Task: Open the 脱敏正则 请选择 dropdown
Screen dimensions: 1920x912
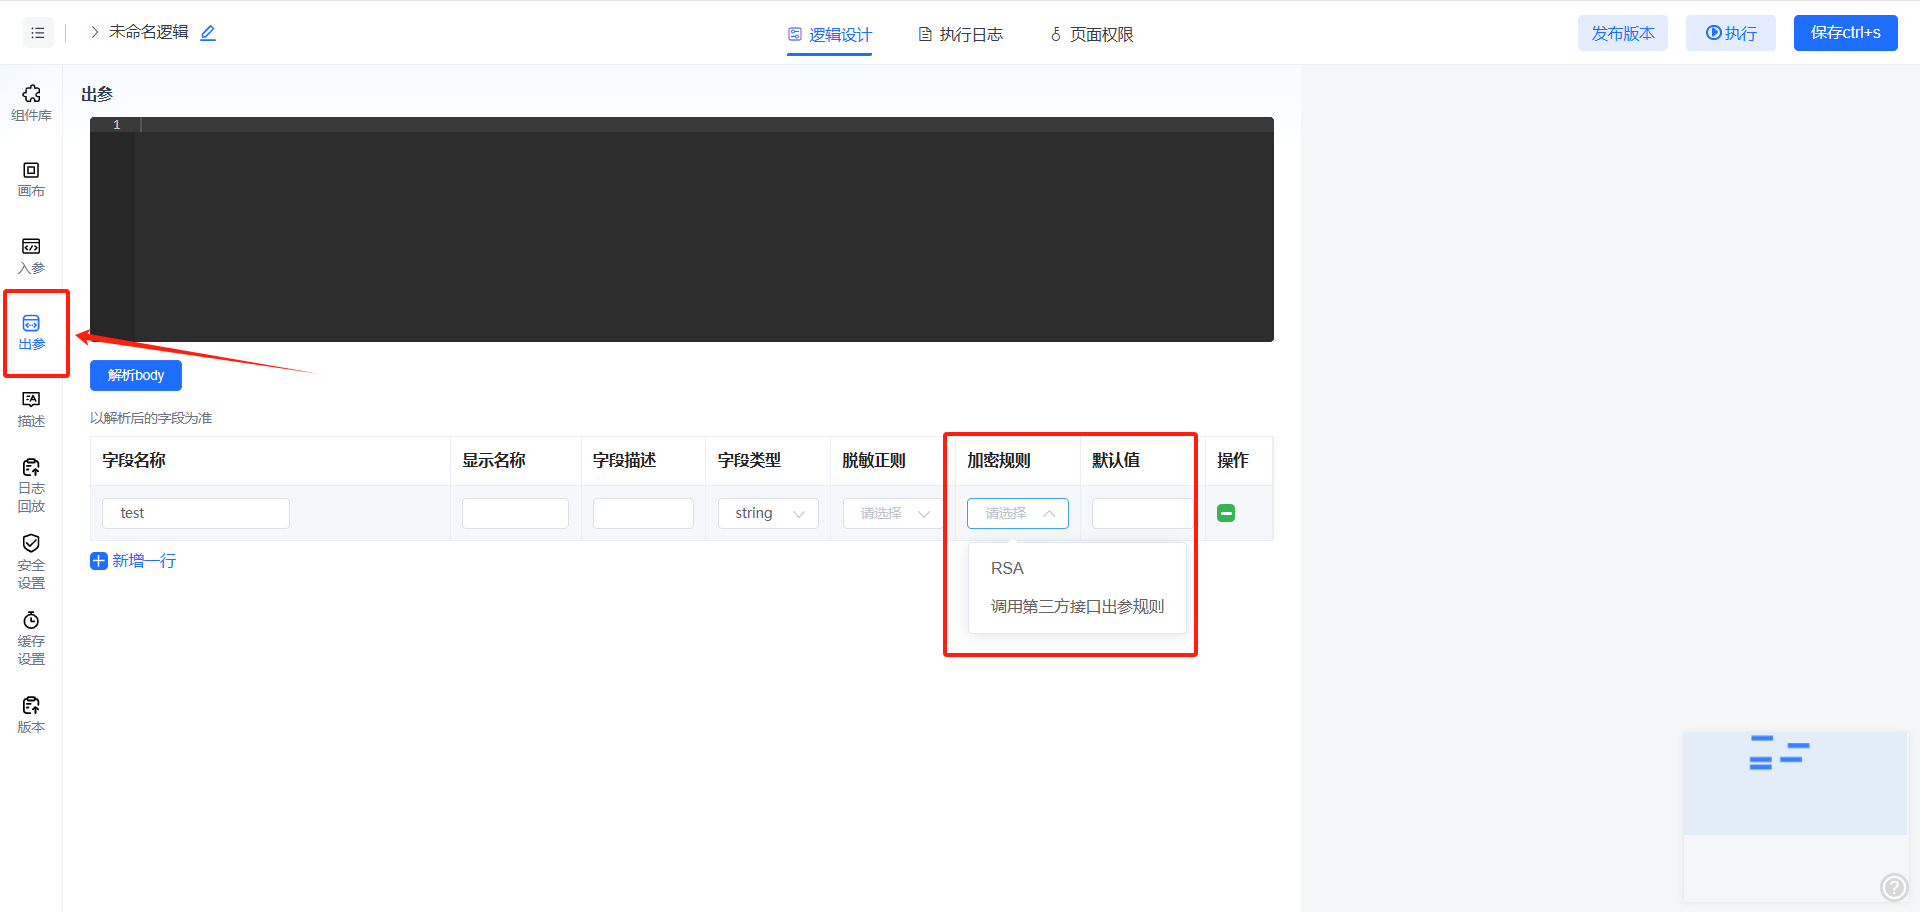Action: tap(893, 513)
